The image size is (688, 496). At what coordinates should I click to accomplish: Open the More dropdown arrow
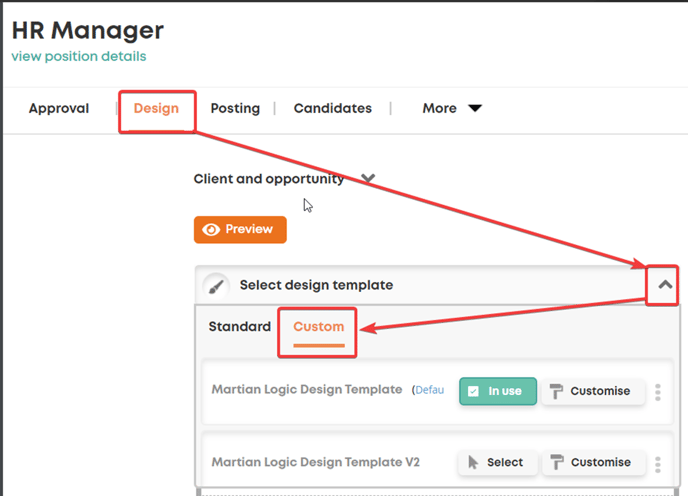point(475,108)
